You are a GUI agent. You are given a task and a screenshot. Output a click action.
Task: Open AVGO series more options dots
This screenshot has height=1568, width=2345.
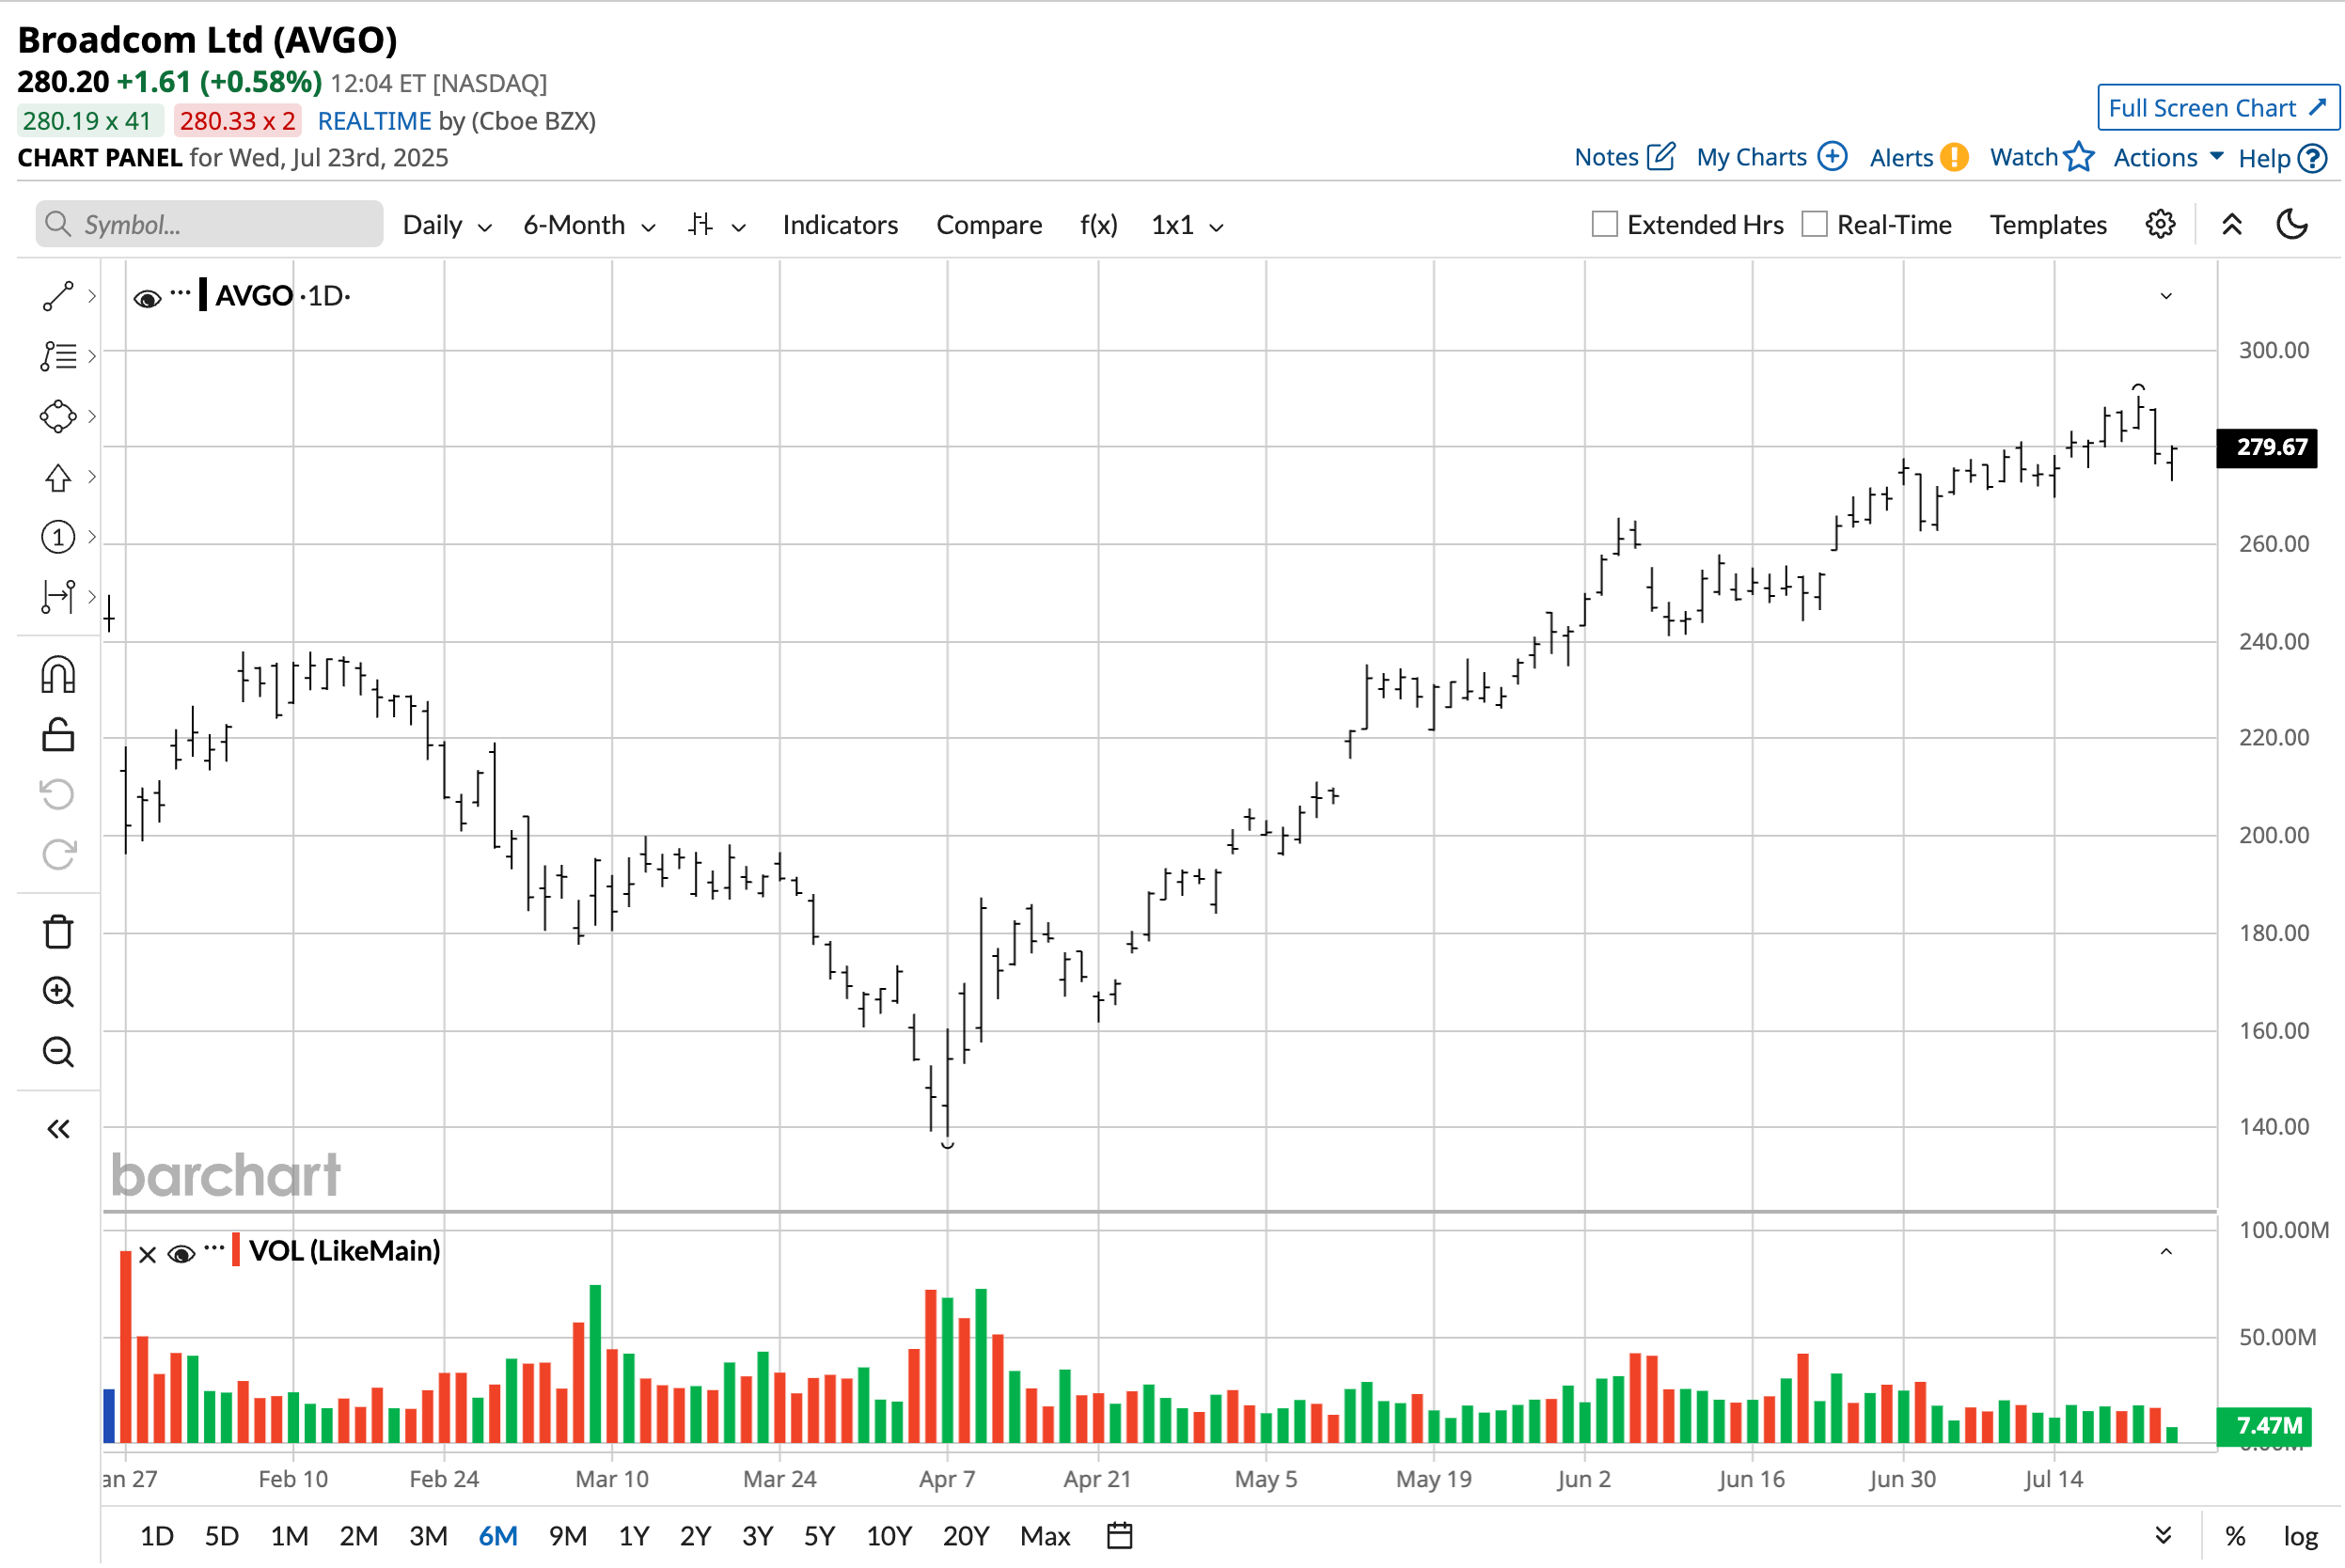pyautogui.click(x=180, y=293)
